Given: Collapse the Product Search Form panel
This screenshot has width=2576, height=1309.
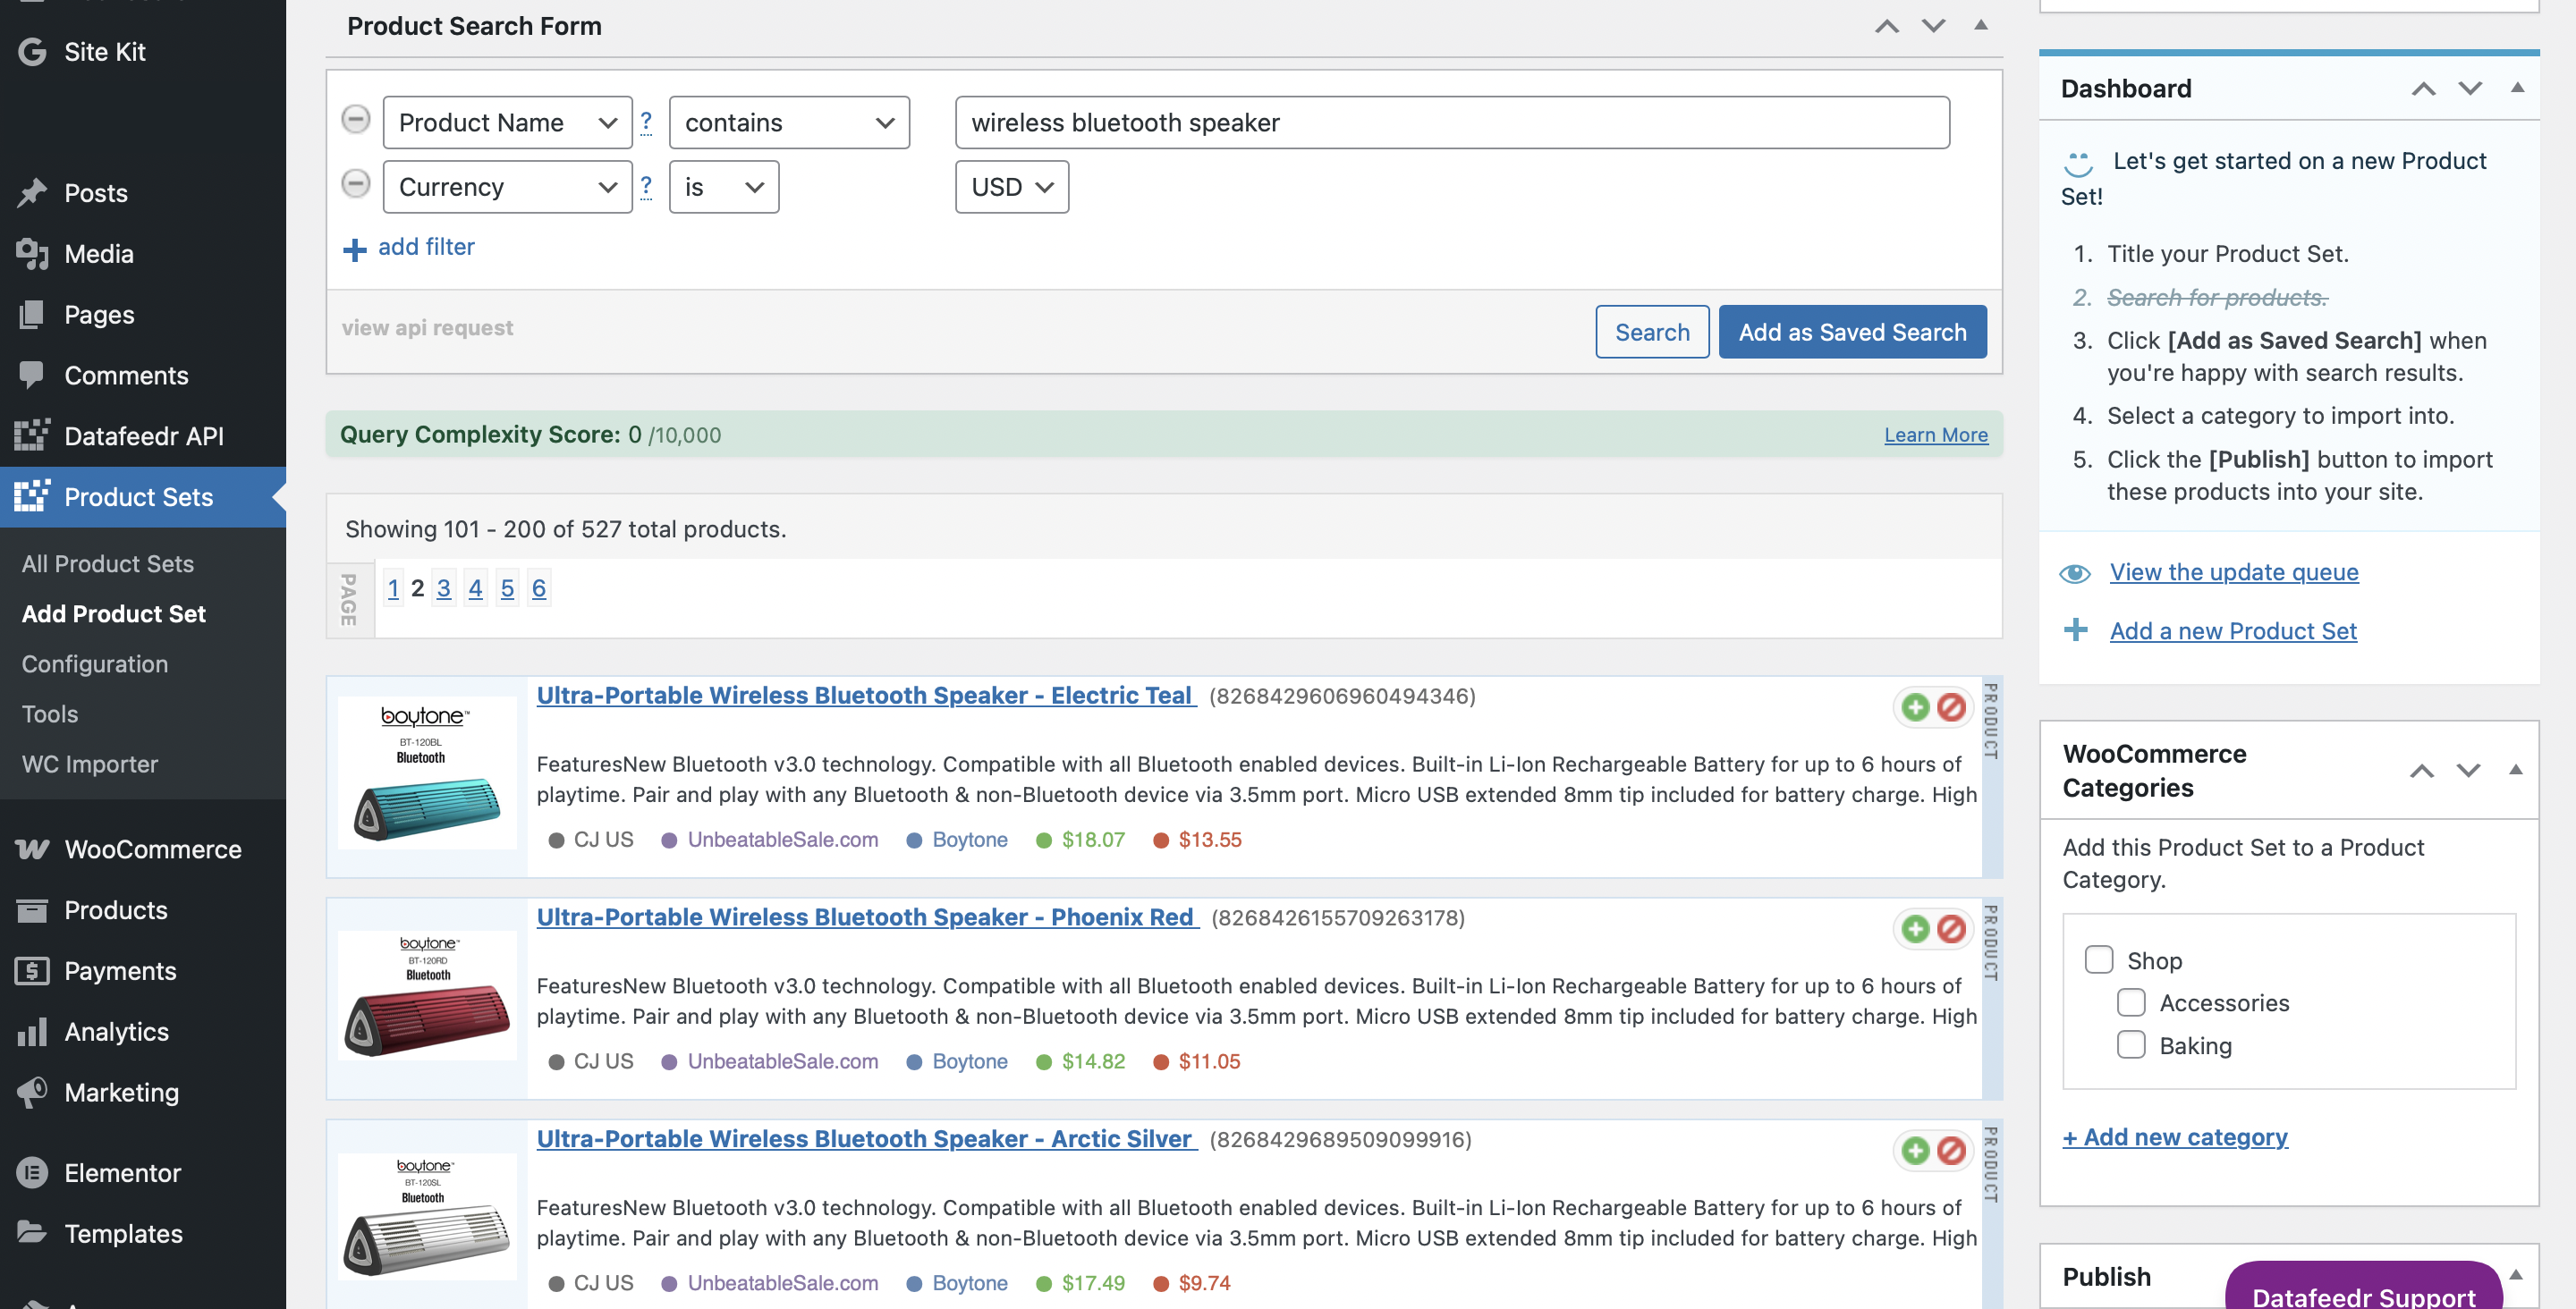Looking at the screenshot, I should point(1980,25).
